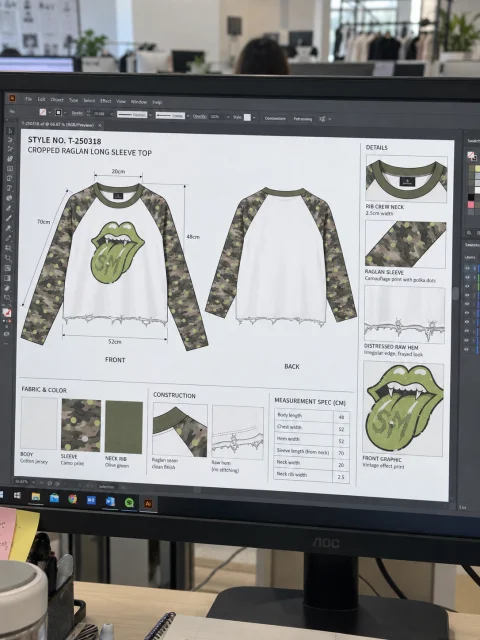Select the Selection arrow tool in toolbox
480x640 pixels.
10,131
